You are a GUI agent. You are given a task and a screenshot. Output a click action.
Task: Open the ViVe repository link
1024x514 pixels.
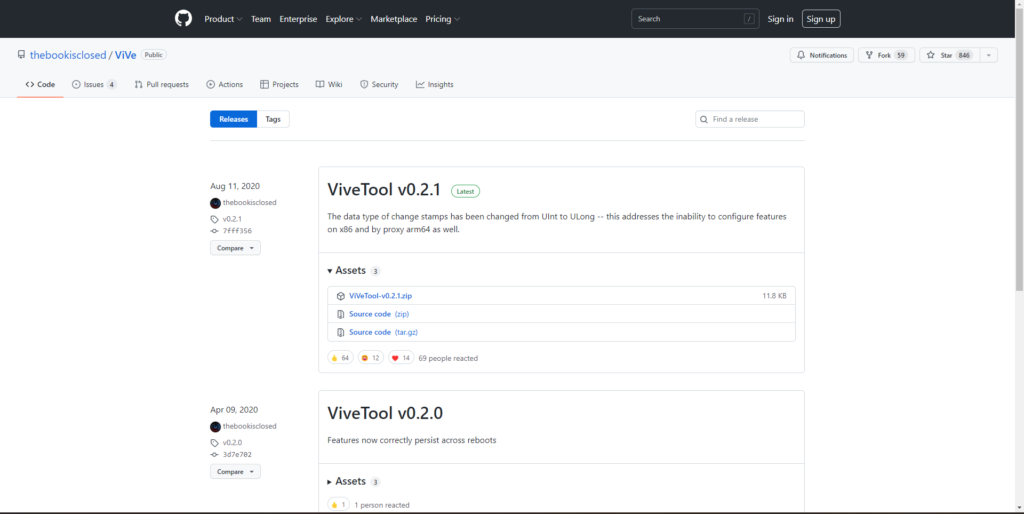pyautogui.click(x=125, y=55)
